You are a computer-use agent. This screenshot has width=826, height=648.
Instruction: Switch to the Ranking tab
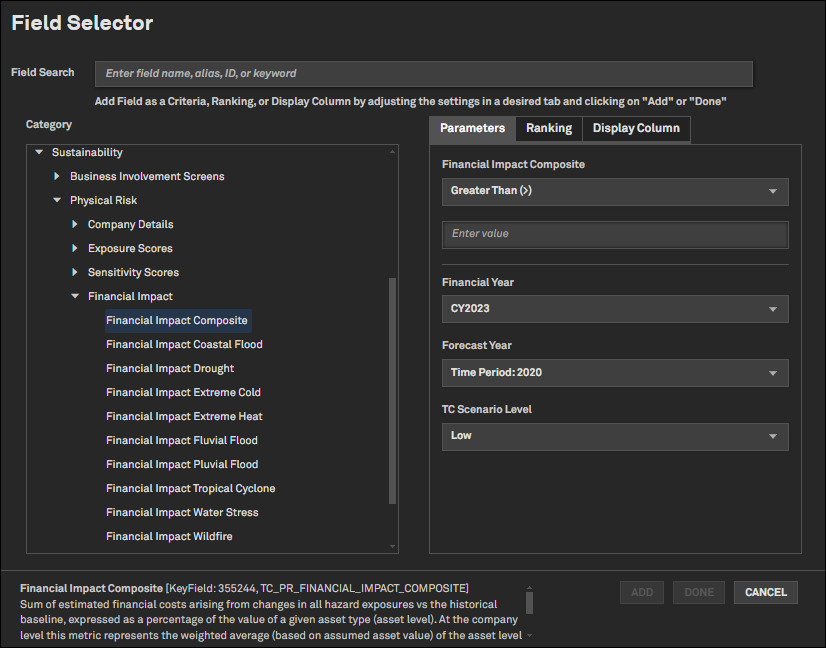(x=549, y=129)
